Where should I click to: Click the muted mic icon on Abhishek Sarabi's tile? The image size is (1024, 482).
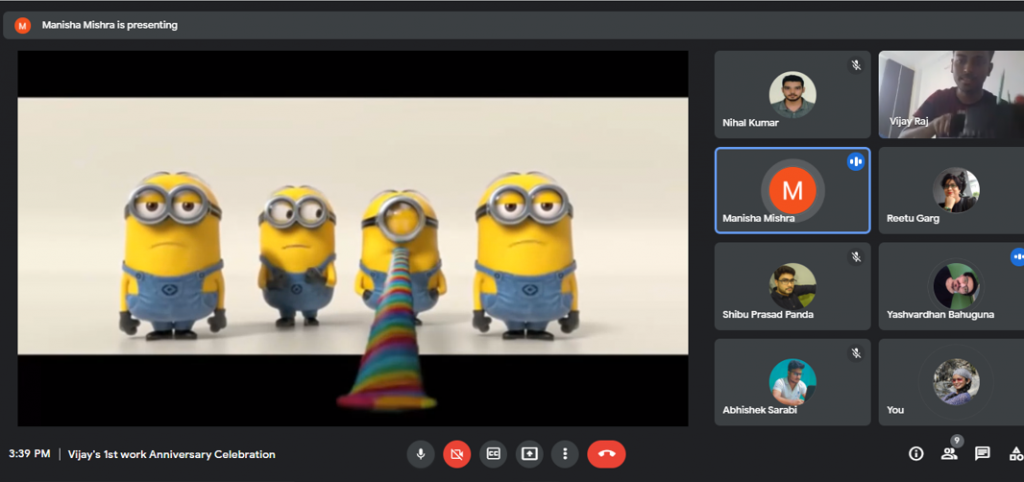coord(856,353)
